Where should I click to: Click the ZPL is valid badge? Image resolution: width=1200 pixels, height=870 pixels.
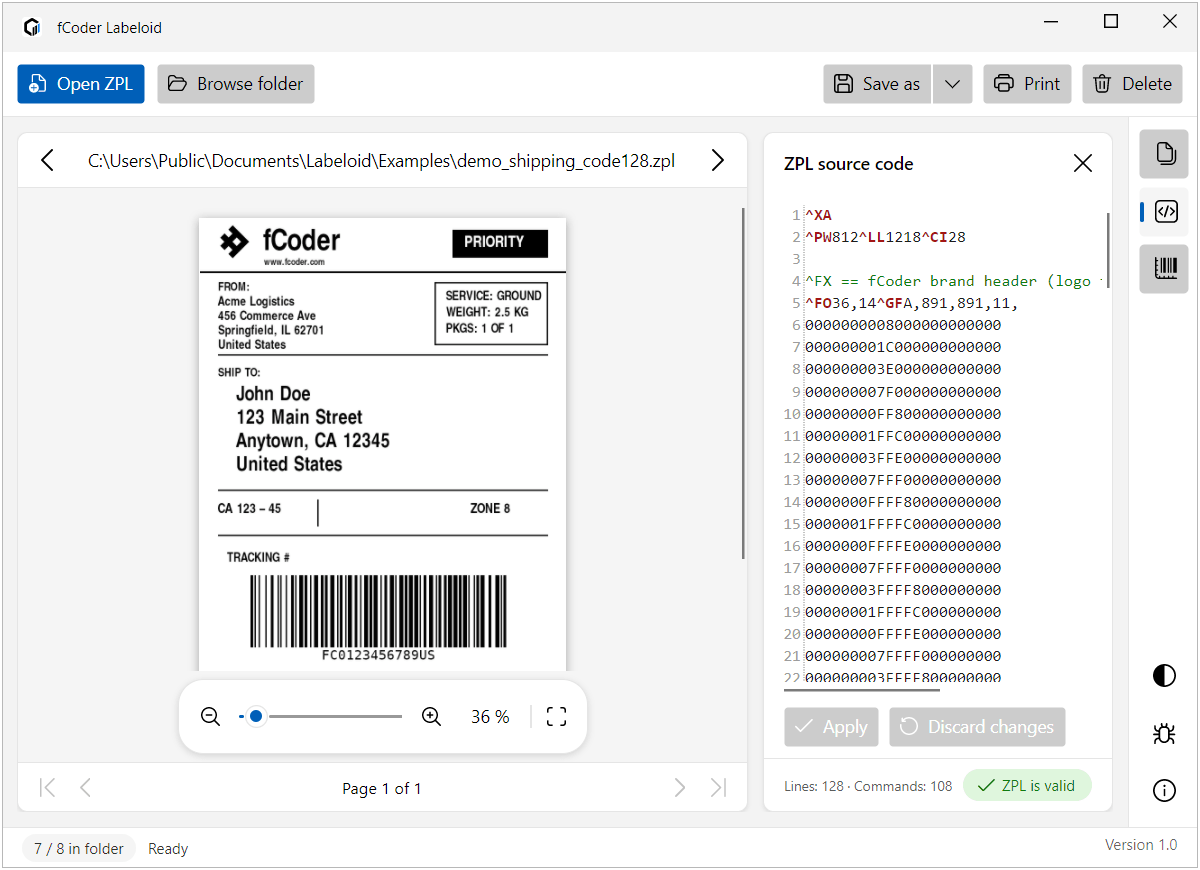1027,786
